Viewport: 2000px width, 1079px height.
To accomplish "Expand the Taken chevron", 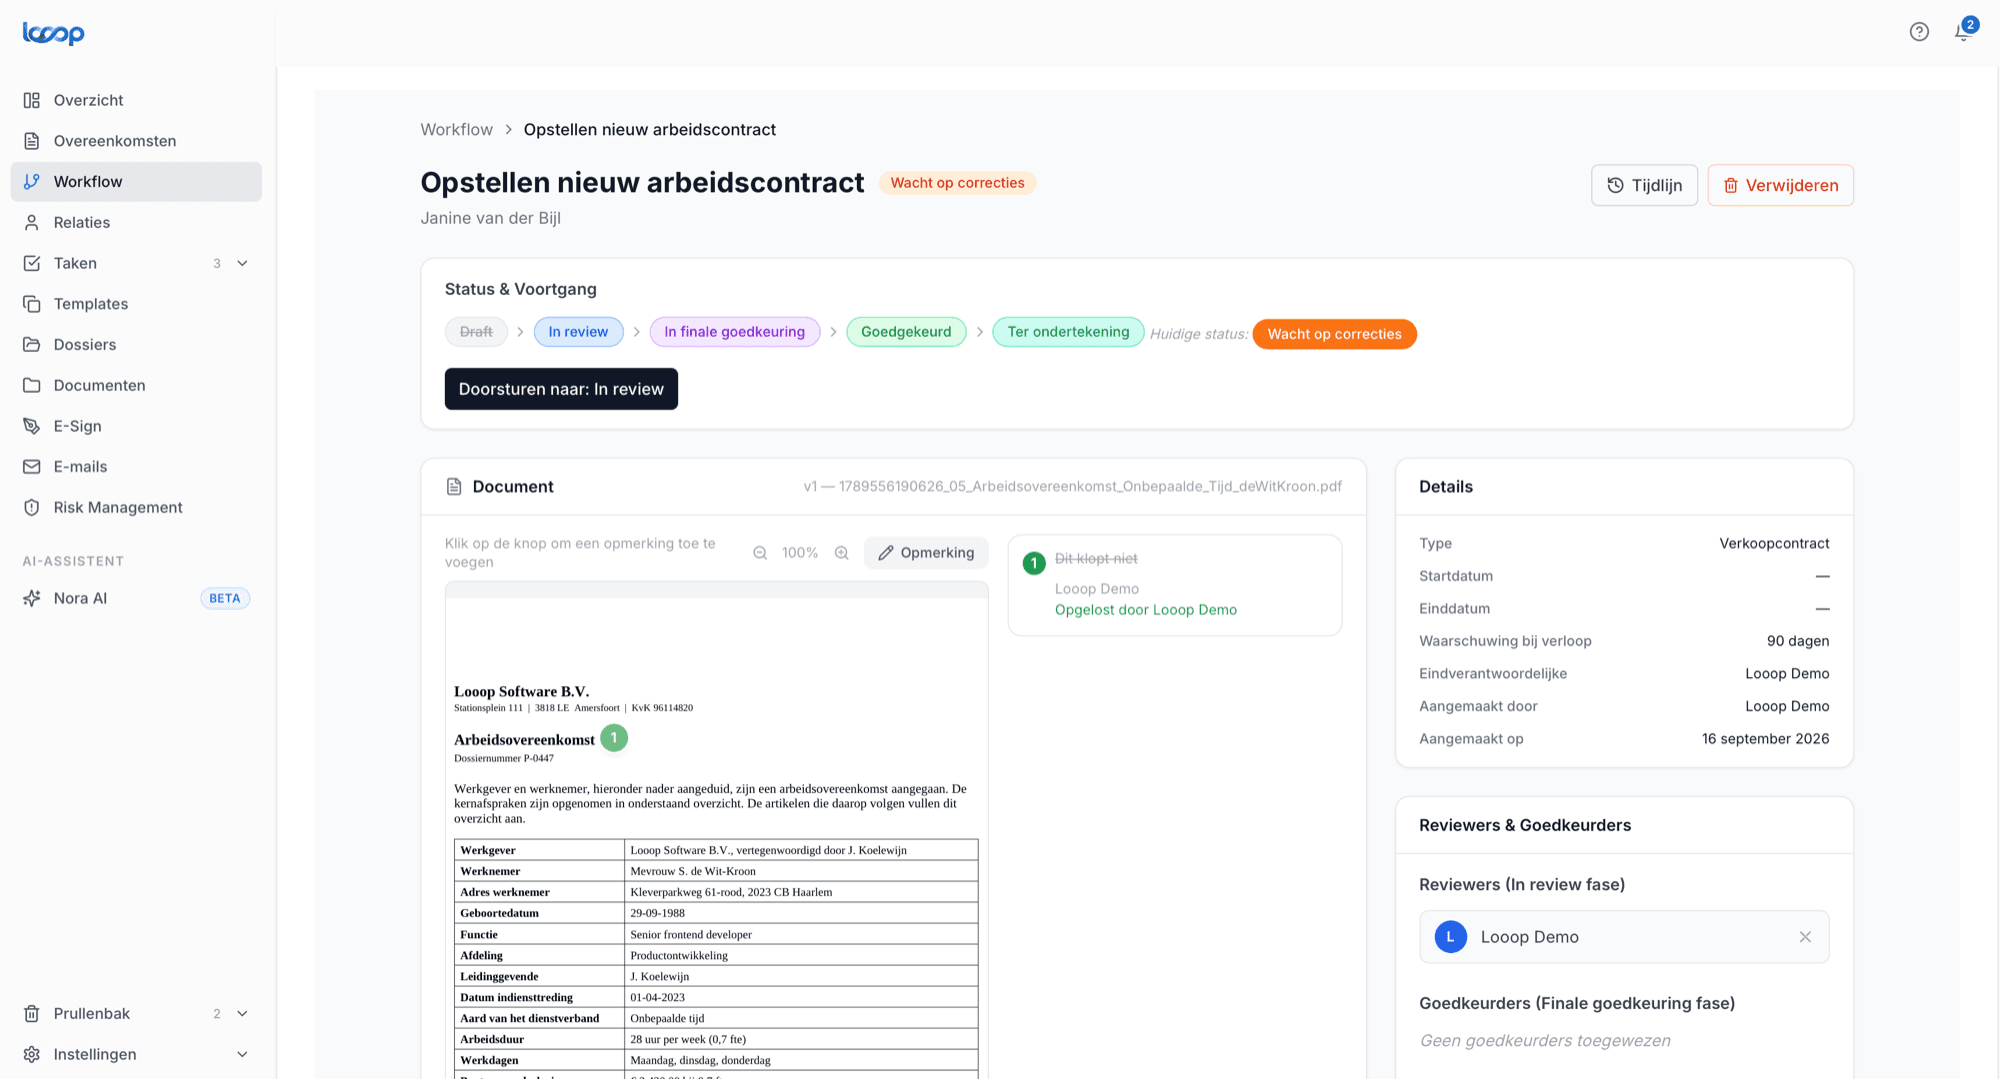I will (242, 264).
